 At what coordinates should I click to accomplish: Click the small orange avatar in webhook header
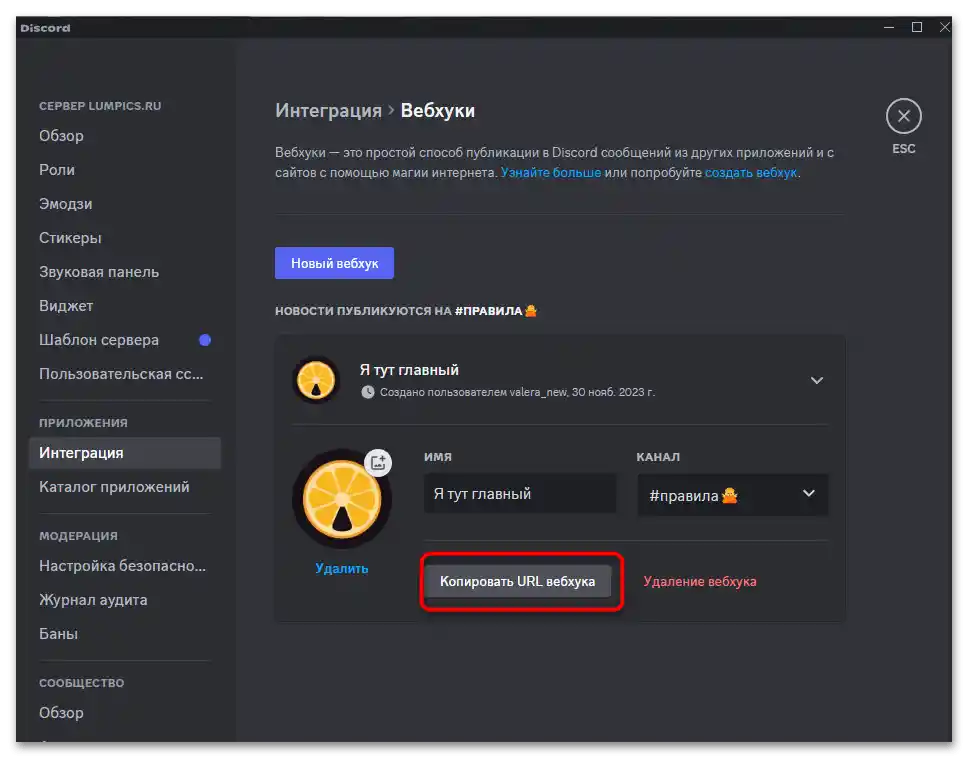(316, 380)
